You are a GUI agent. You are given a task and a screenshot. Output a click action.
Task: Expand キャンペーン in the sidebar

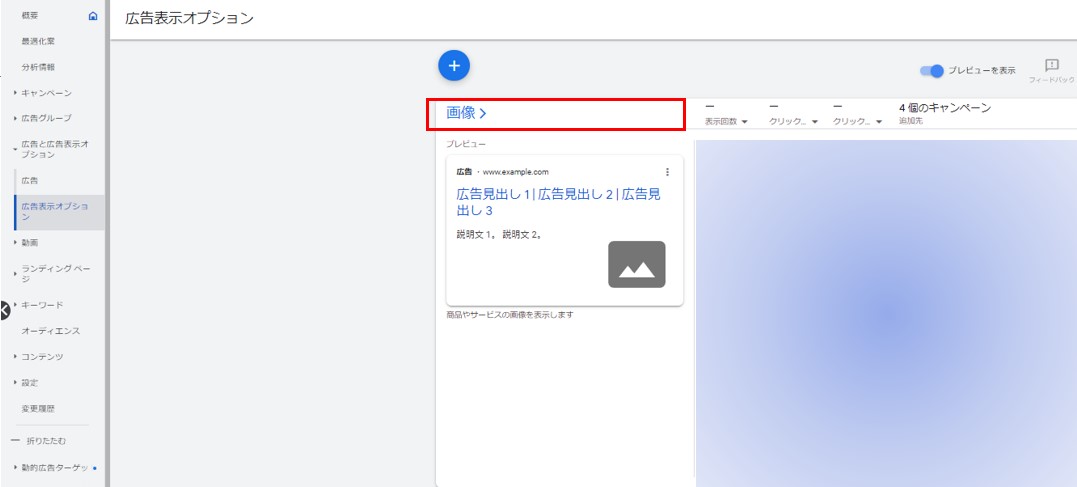tap(15, 93)
